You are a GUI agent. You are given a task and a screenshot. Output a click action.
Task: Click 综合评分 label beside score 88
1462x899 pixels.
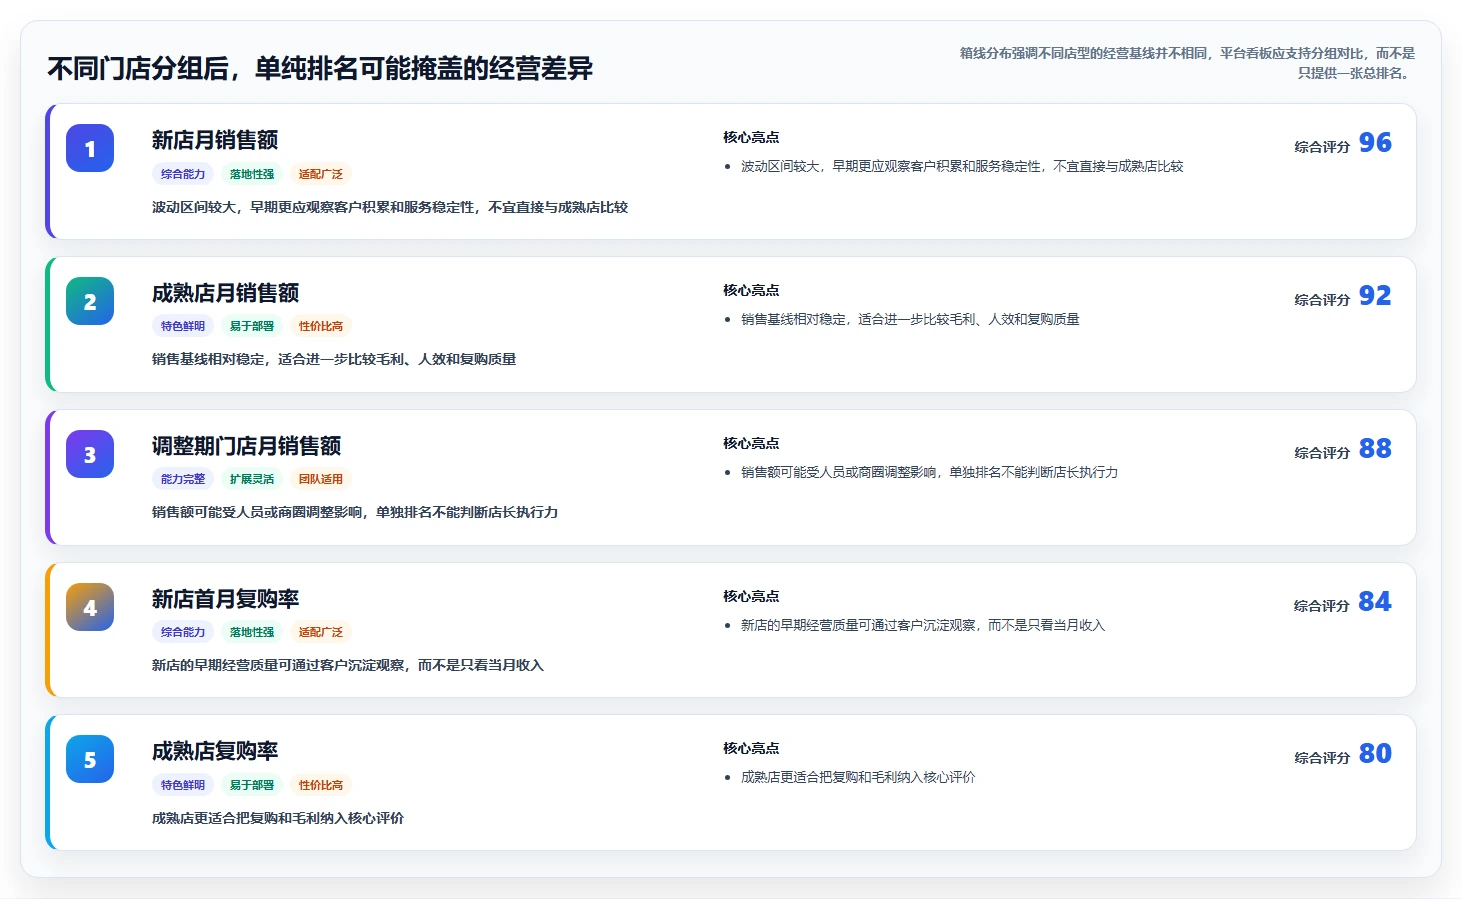pos(1322,453)
